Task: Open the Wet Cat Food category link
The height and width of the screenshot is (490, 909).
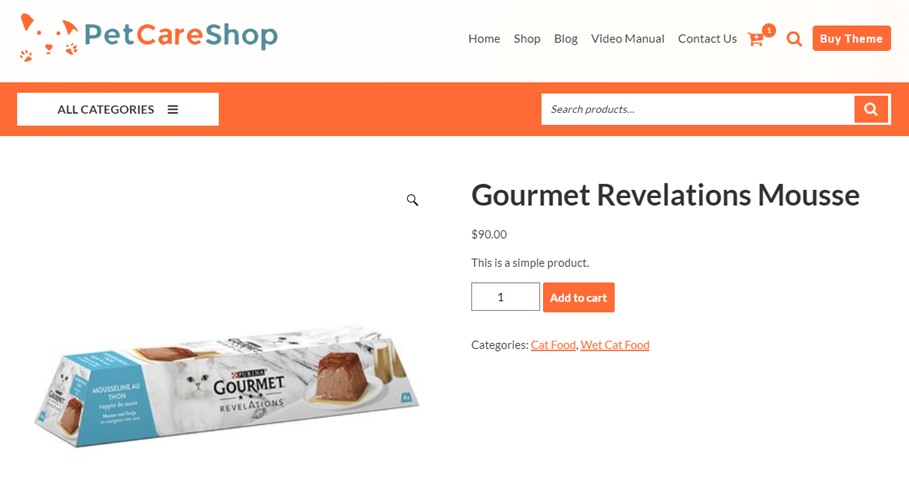Action: point(615,345)
